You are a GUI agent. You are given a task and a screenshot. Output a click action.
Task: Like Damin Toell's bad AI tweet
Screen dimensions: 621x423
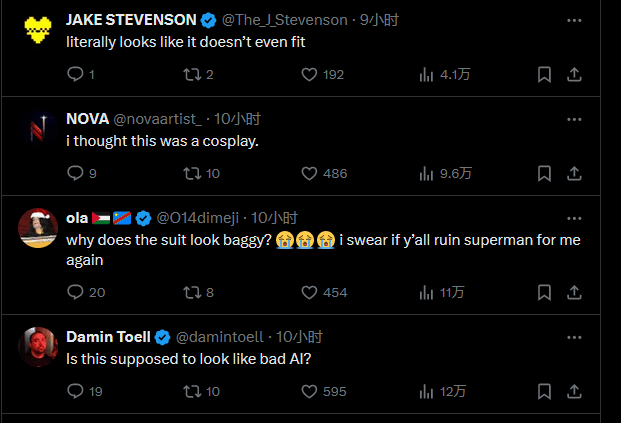point(309,391)
